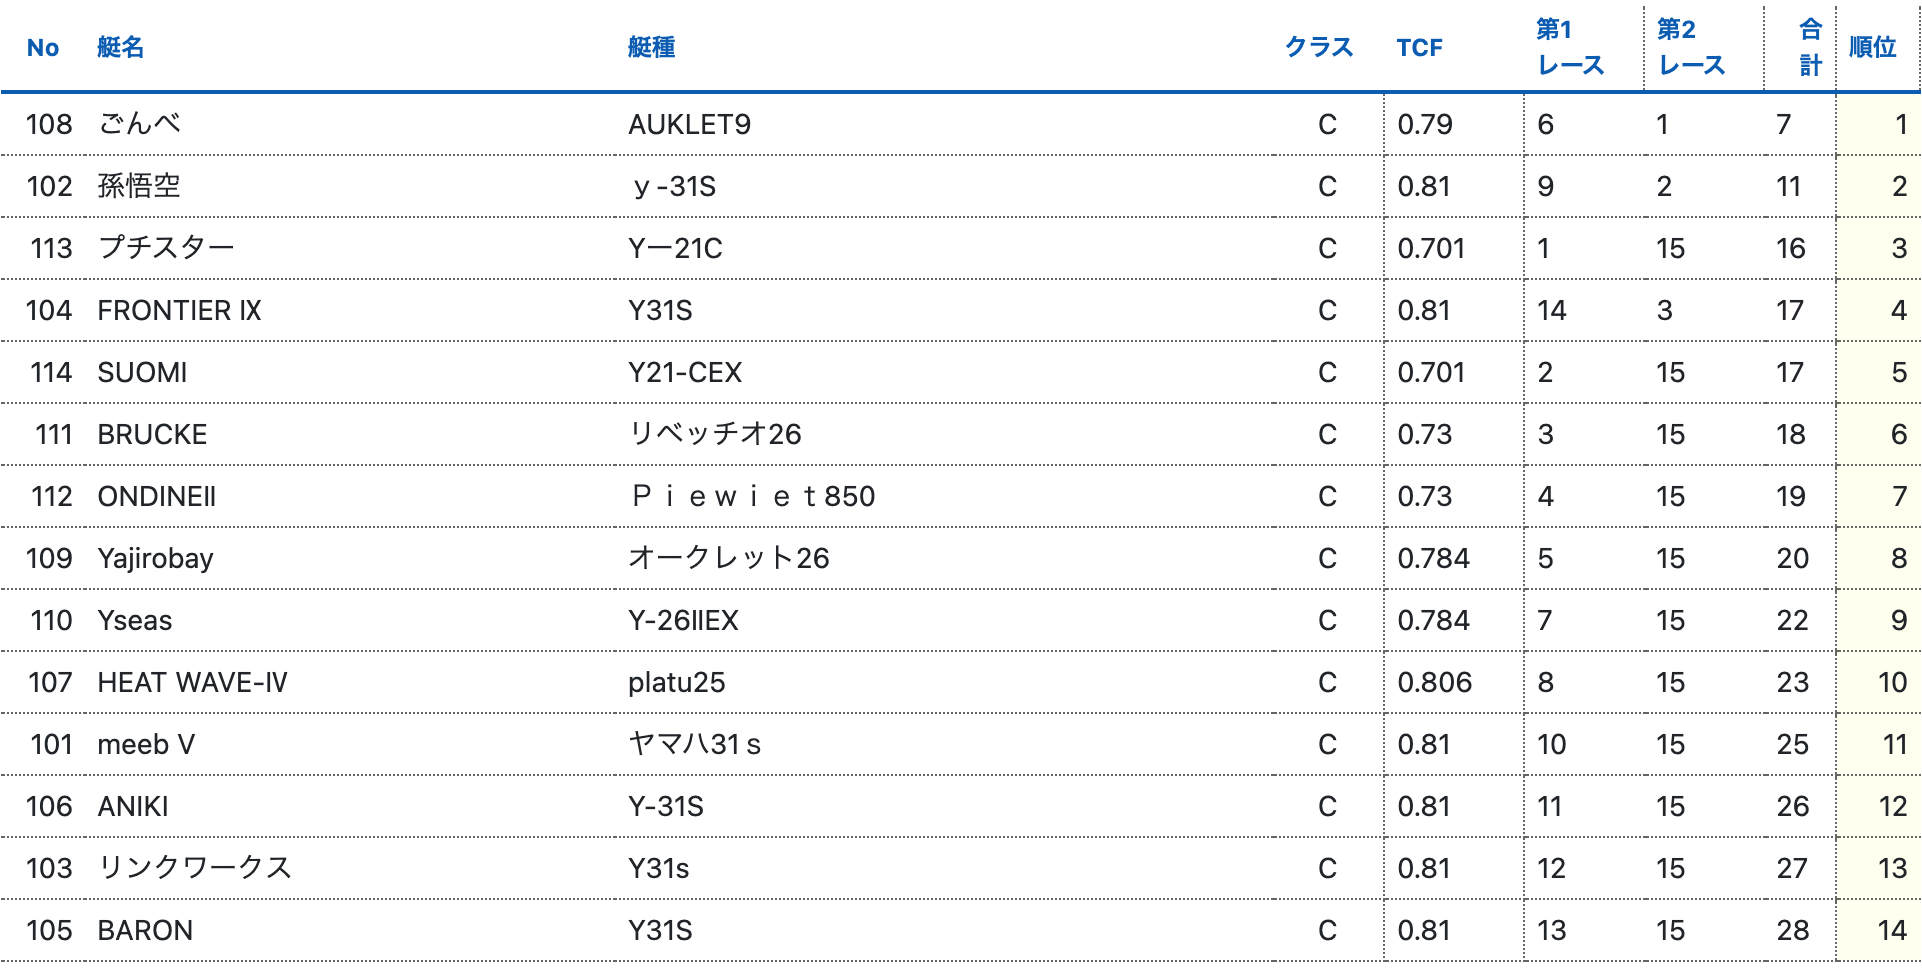This screenshot has height=969, width=1922.
Task: Click the boat name リンクワークス
Action: click(194, 868)
